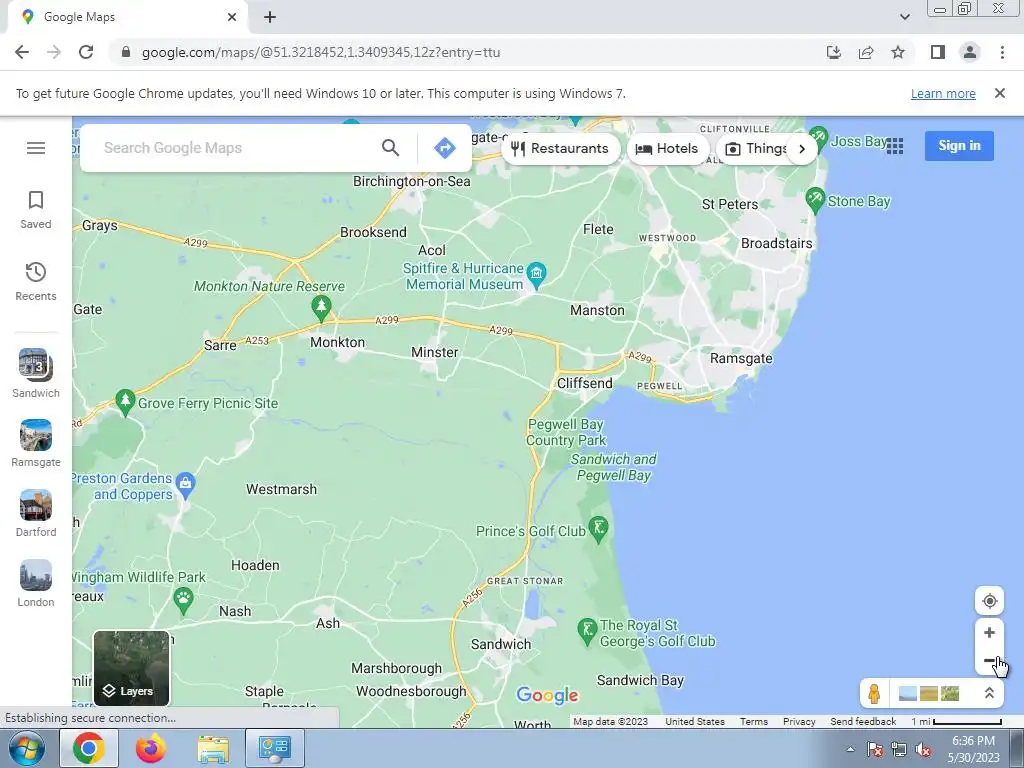Select the Google Maps tab
This screenshot has height=768, width=1024.
(127, 17)
